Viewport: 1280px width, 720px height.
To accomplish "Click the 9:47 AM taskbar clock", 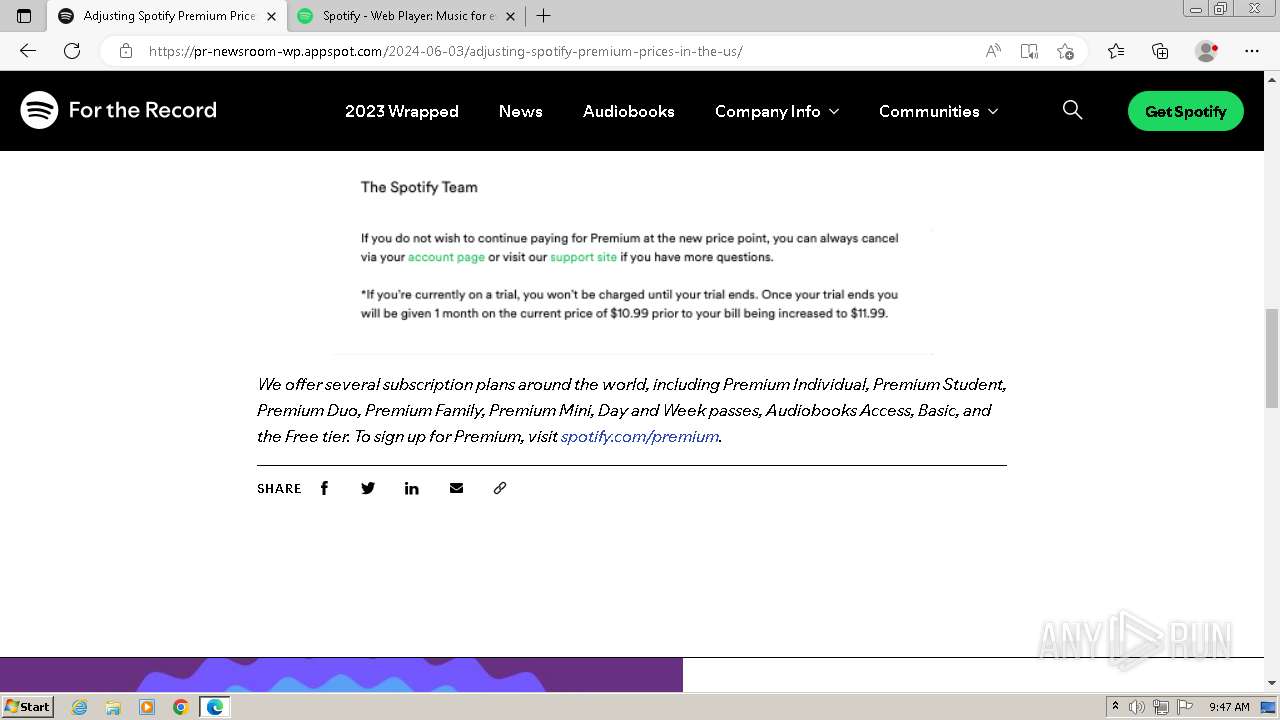I will [x=1229, y=707].
